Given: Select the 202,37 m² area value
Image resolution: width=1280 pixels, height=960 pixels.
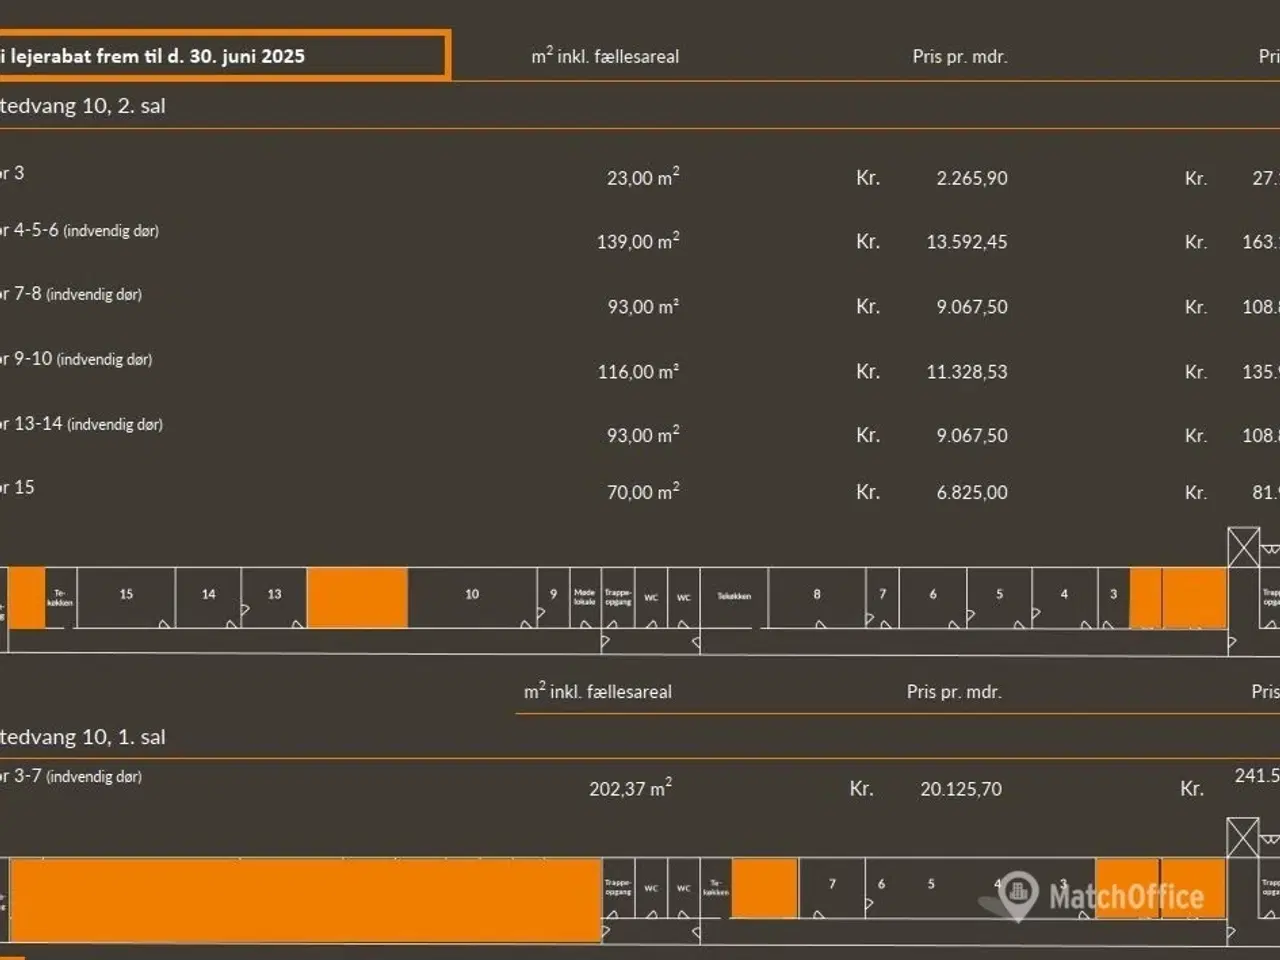Looking at the screenshot, I should click(630, 788).
